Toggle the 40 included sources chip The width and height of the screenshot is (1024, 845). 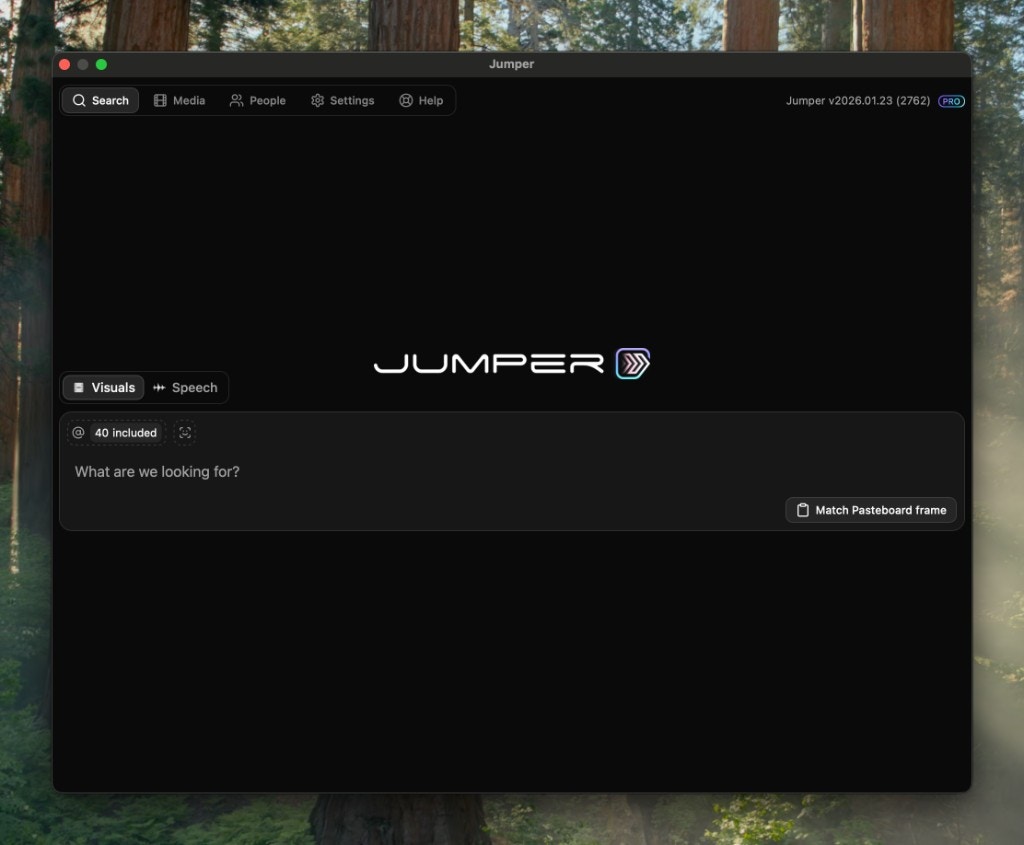coord(126,432)
